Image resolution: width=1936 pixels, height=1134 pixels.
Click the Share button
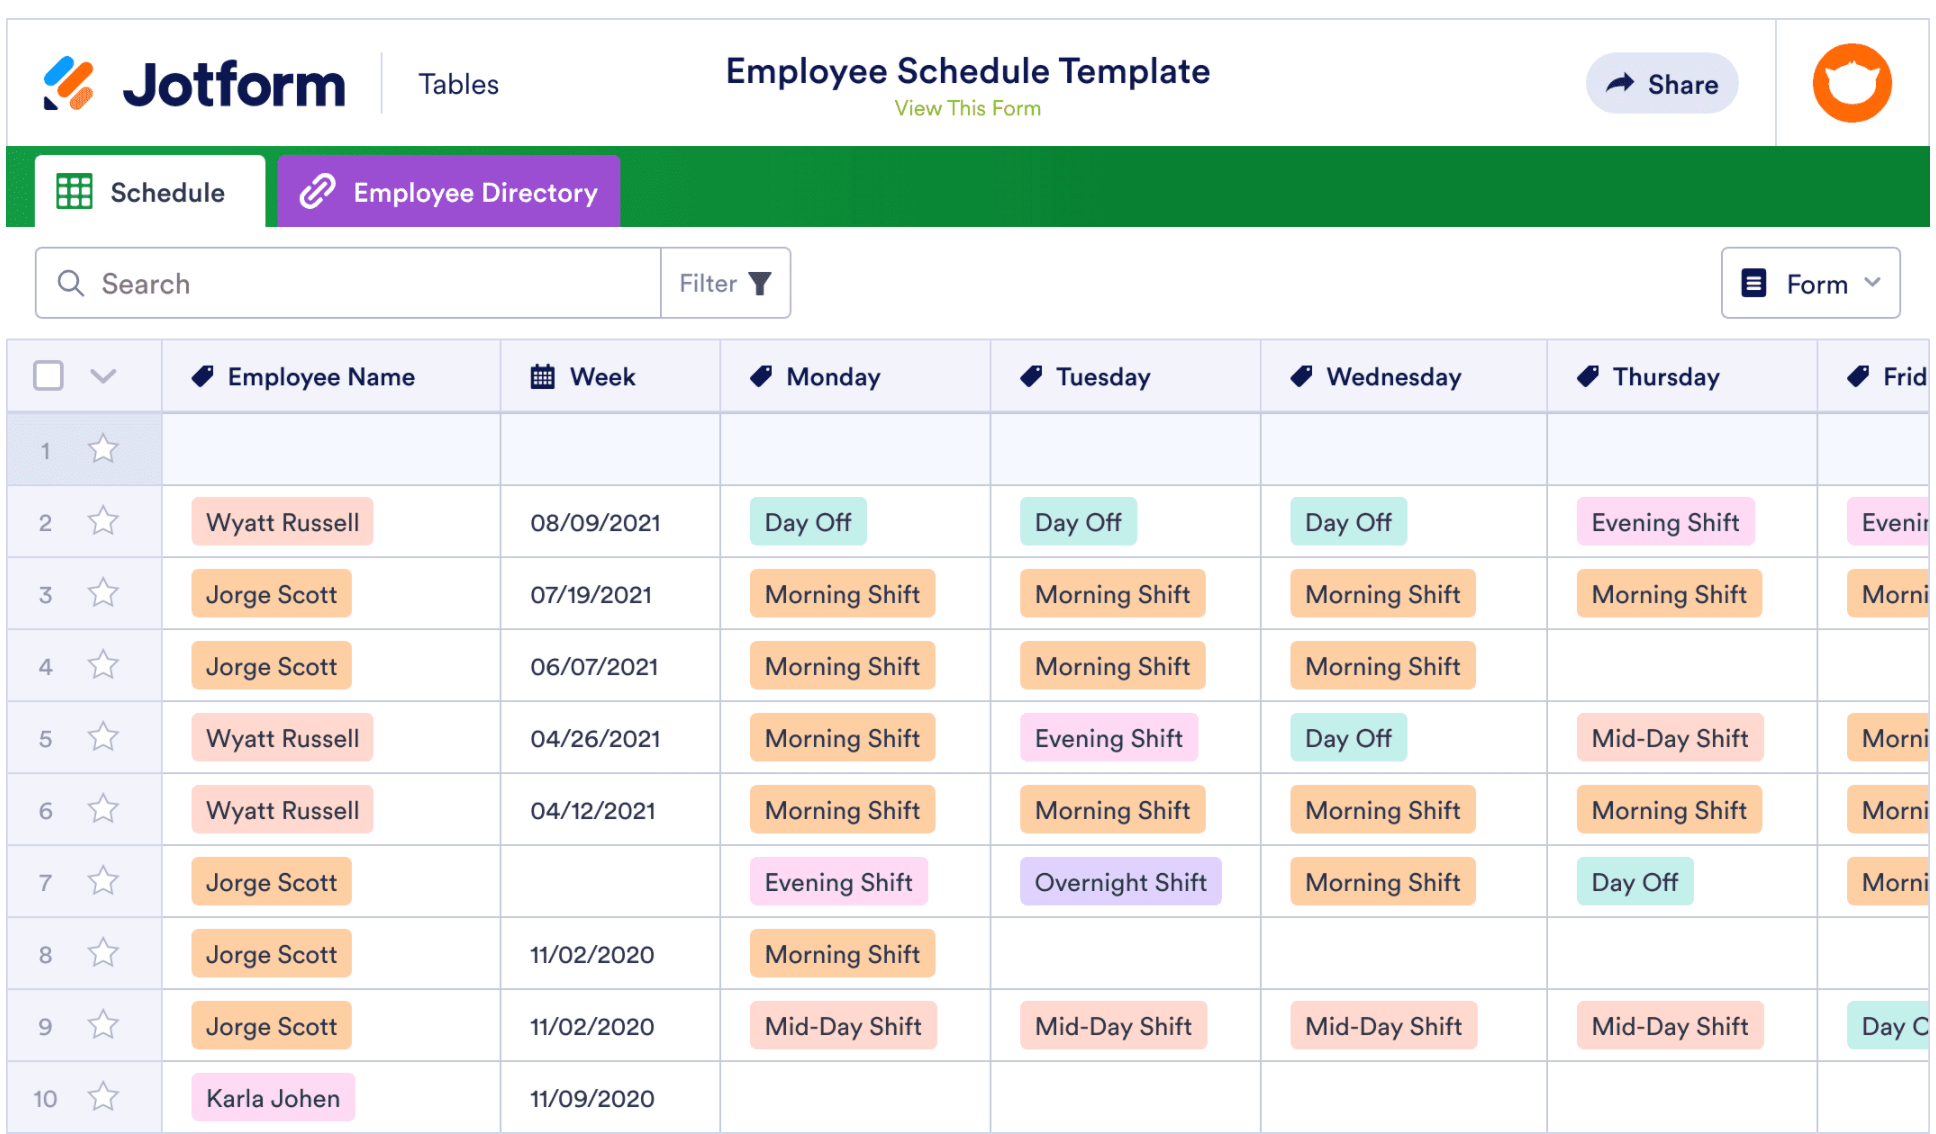click(x=1661, y=84)
